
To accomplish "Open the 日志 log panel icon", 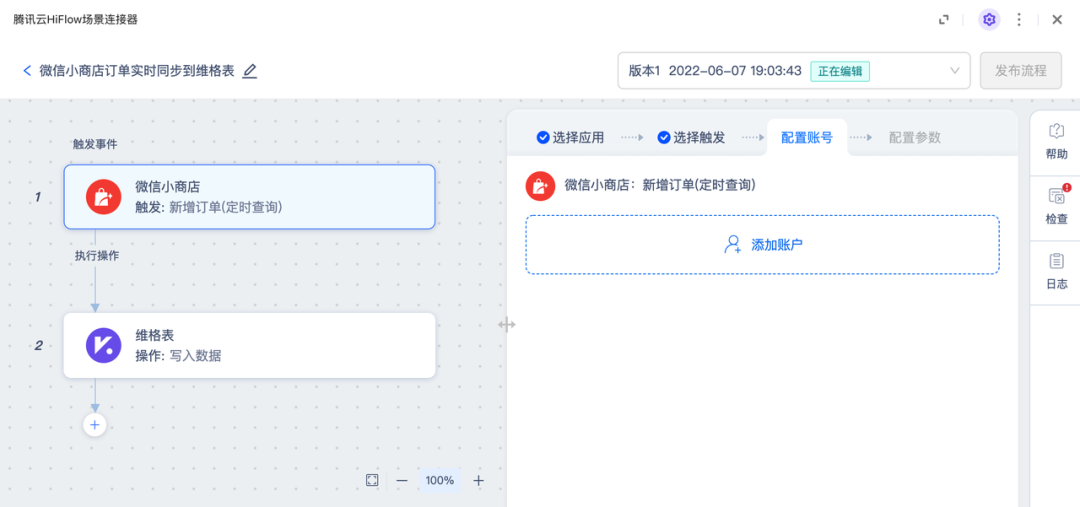I will click(x=1056, y=271).
